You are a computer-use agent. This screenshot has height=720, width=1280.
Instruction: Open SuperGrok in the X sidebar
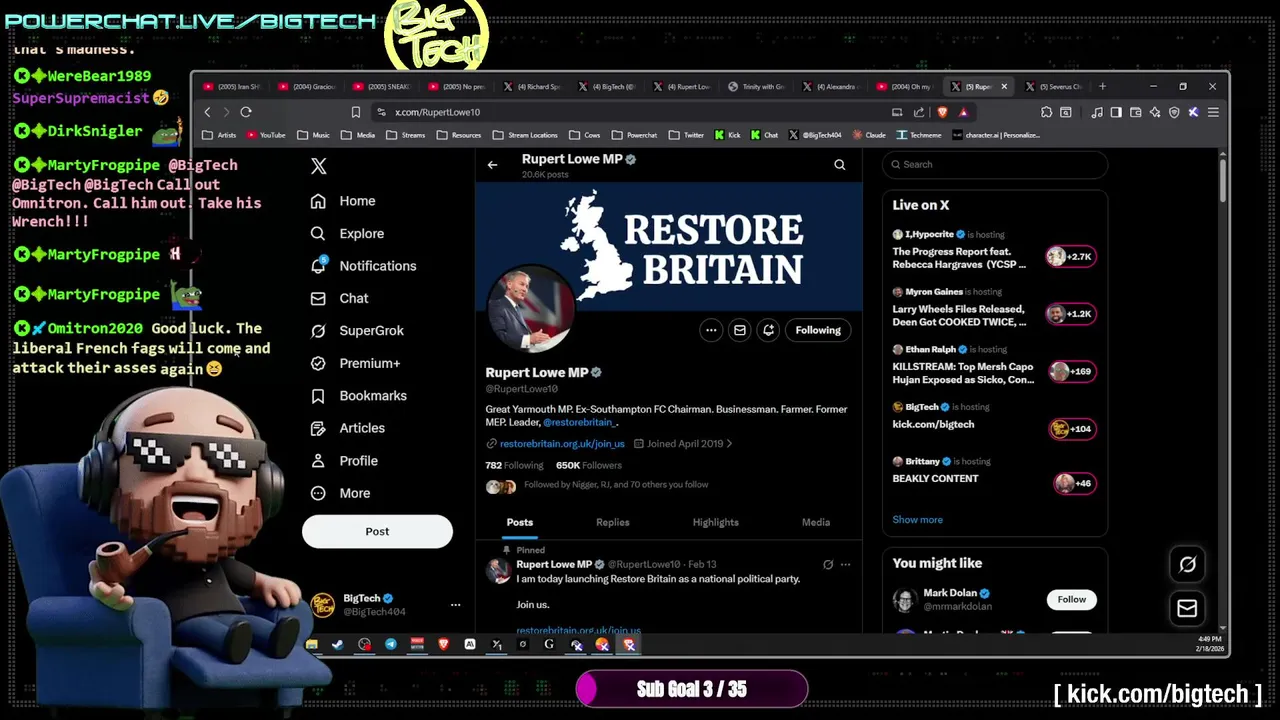357,330
